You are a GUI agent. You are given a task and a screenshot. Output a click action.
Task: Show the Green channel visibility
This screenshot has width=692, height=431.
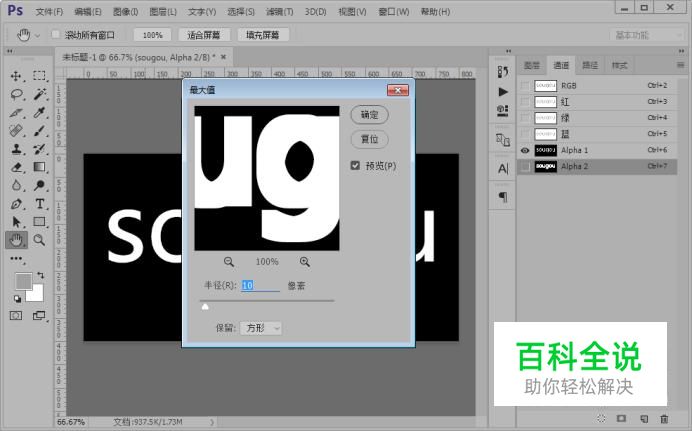click(525, 118)
